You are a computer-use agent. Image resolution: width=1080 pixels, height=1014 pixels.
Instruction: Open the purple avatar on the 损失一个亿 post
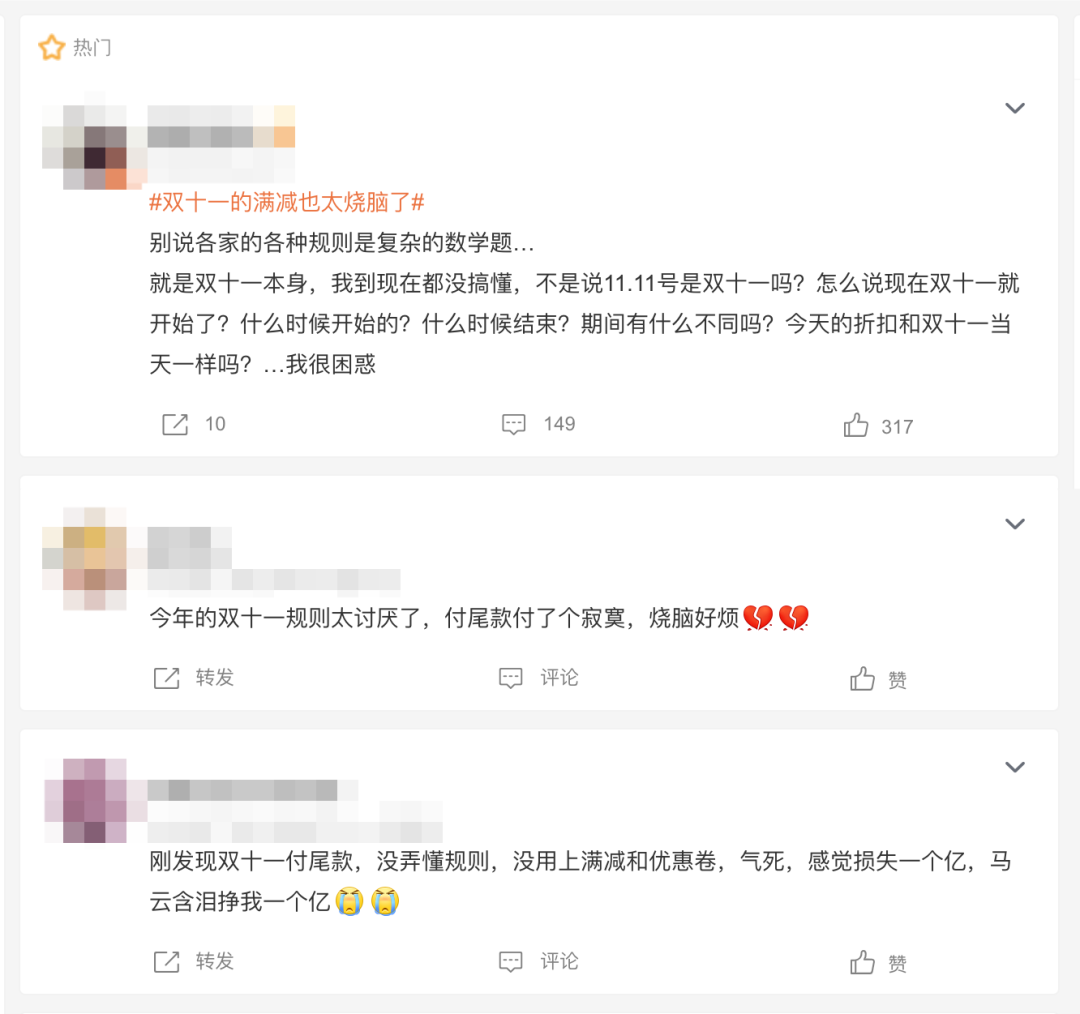(94, 801)
